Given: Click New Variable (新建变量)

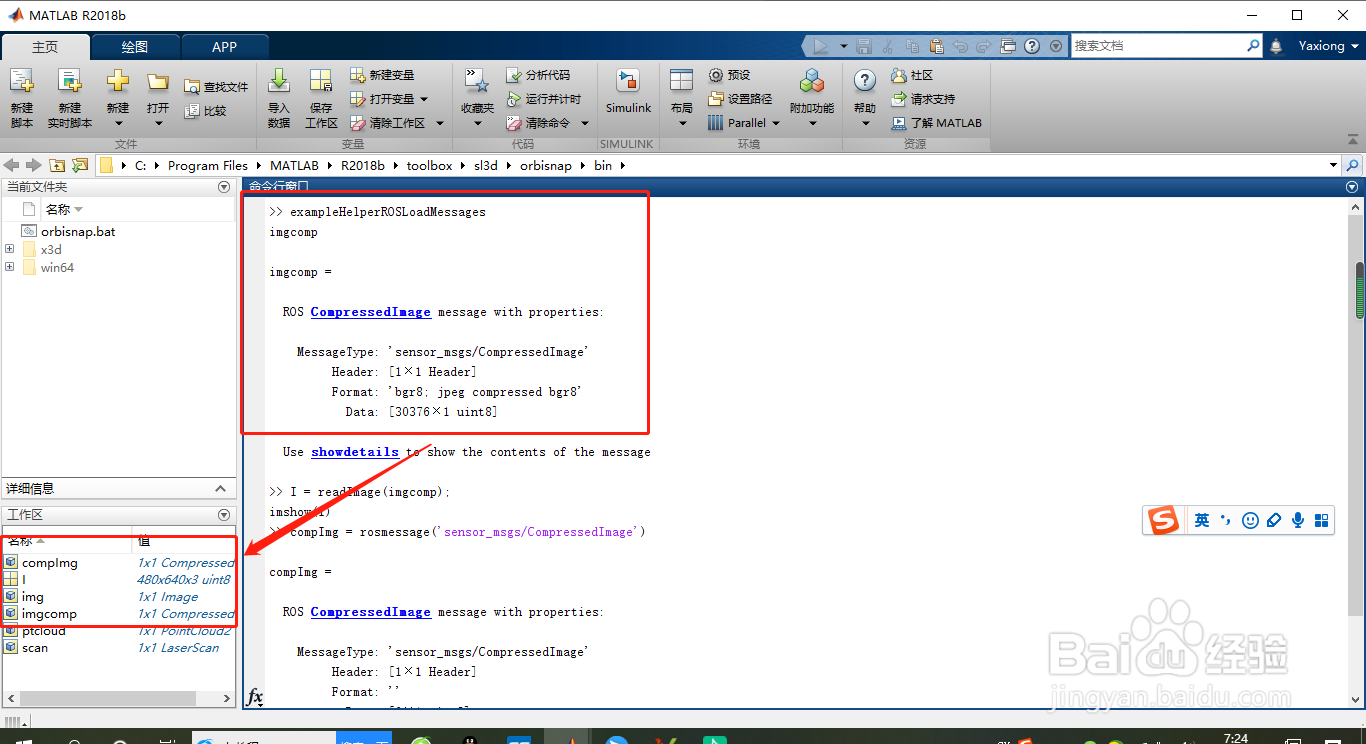Looking at the screenshot, I should pos(382,75).
